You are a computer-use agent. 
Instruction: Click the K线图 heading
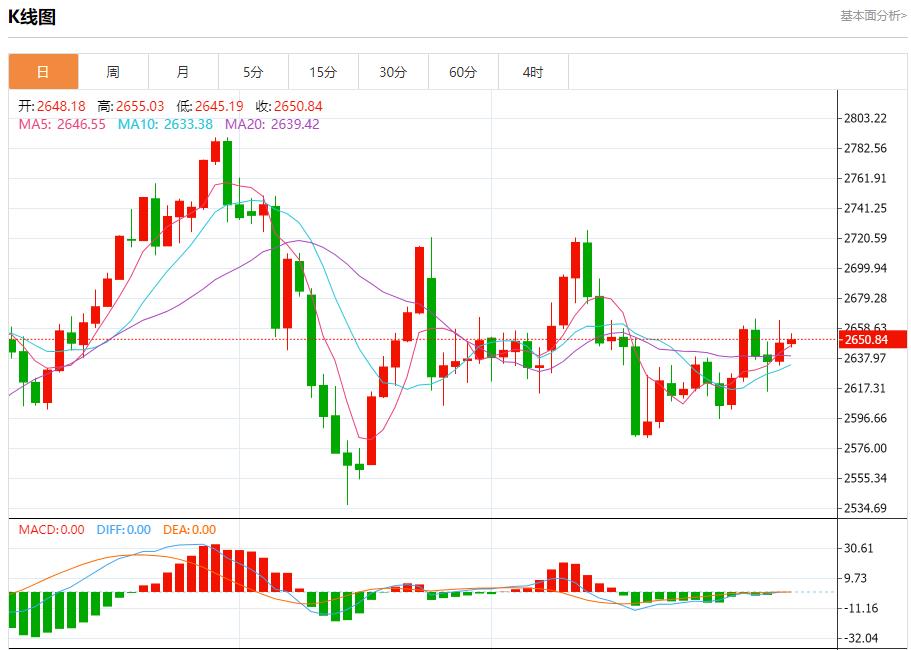coord(32,17)
